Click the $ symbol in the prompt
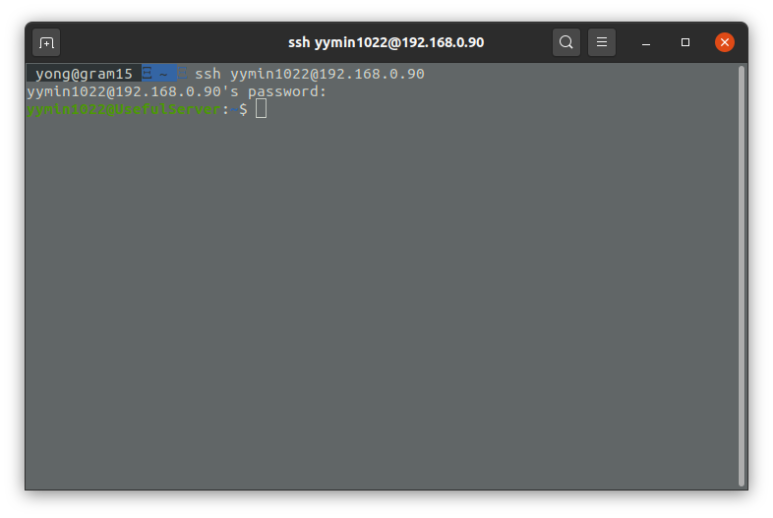This screenshot has width=773, height=518. [x=243, y=109]
